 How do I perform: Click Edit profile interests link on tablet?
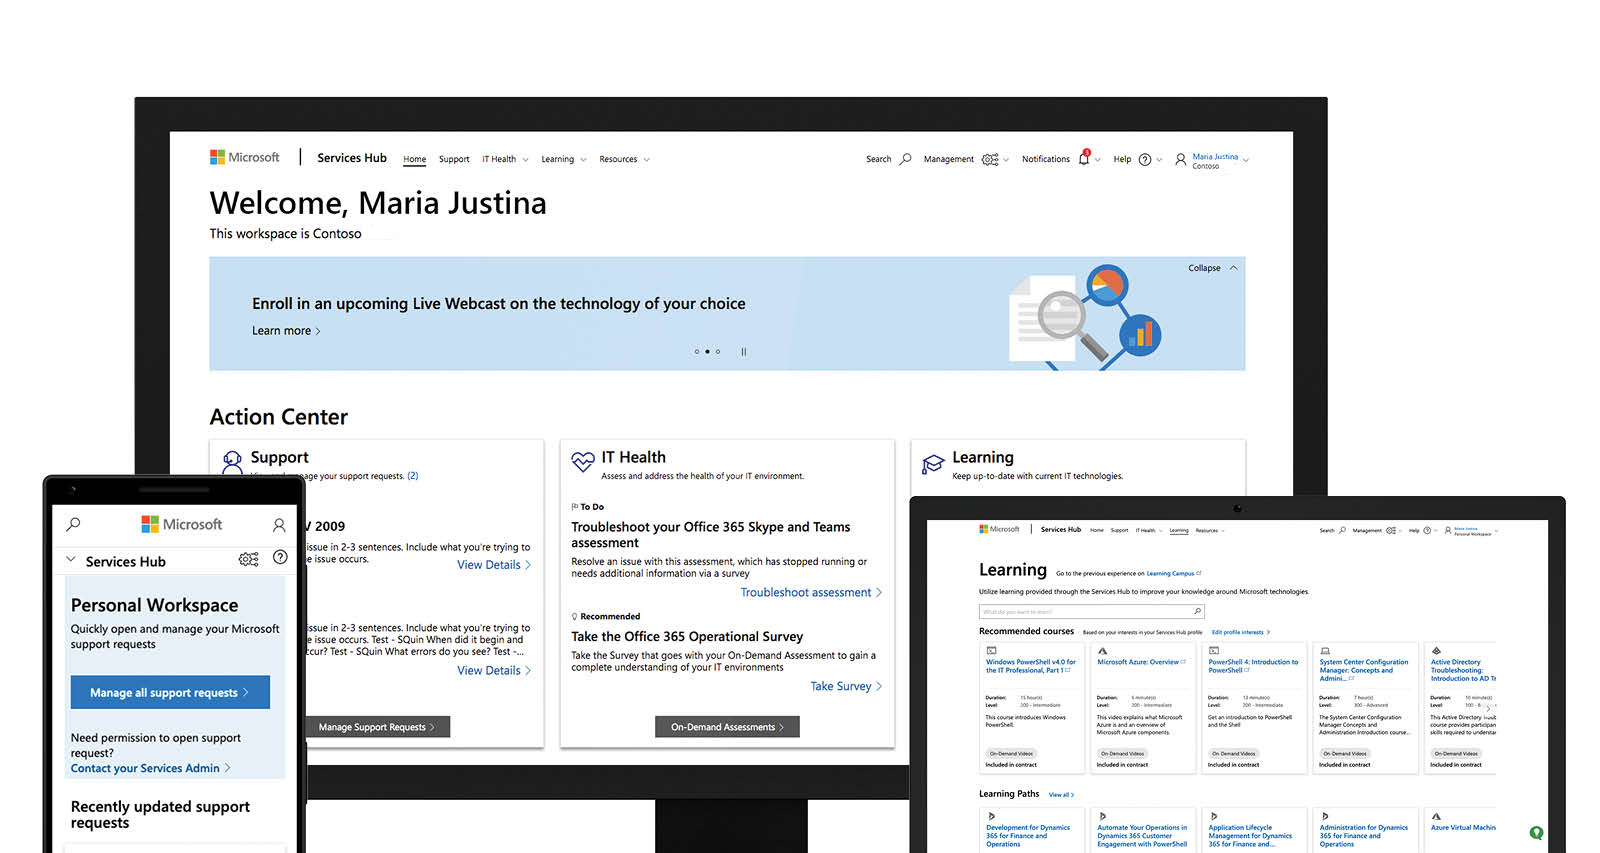pos(1241,632)
